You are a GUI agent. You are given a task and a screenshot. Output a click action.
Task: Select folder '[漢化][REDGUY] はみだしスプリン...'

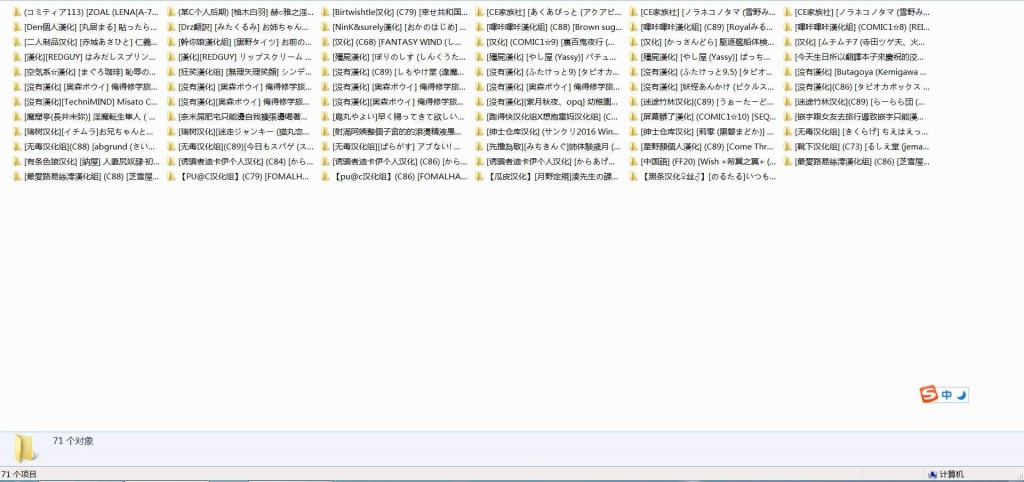point(86,57)
